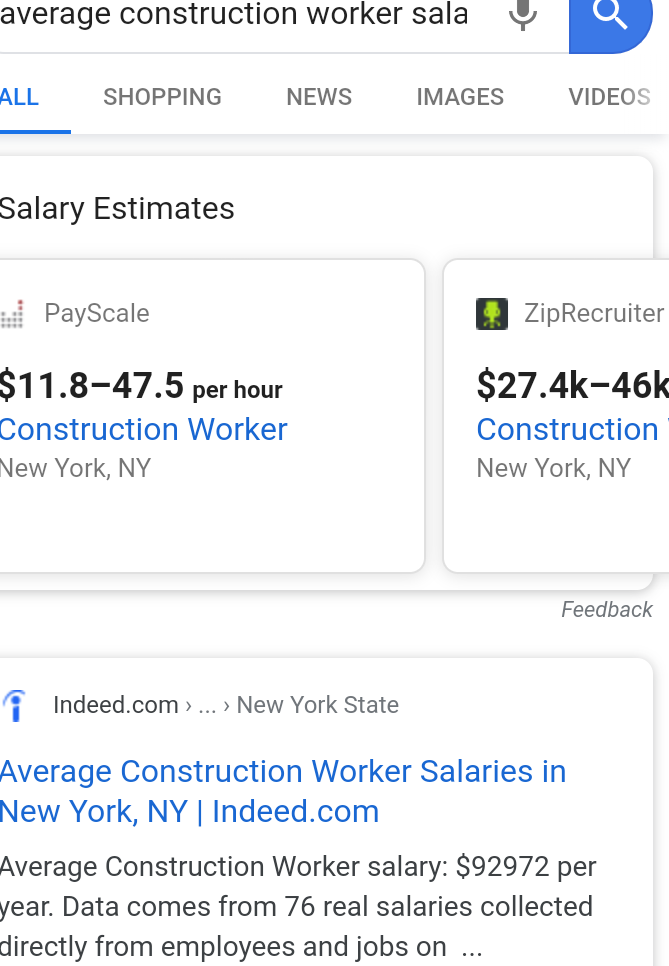The width and height of the screenshot is (669, 966).
Task: Switch to the SHOPPING tab
Action: click(x=162, y=97)
